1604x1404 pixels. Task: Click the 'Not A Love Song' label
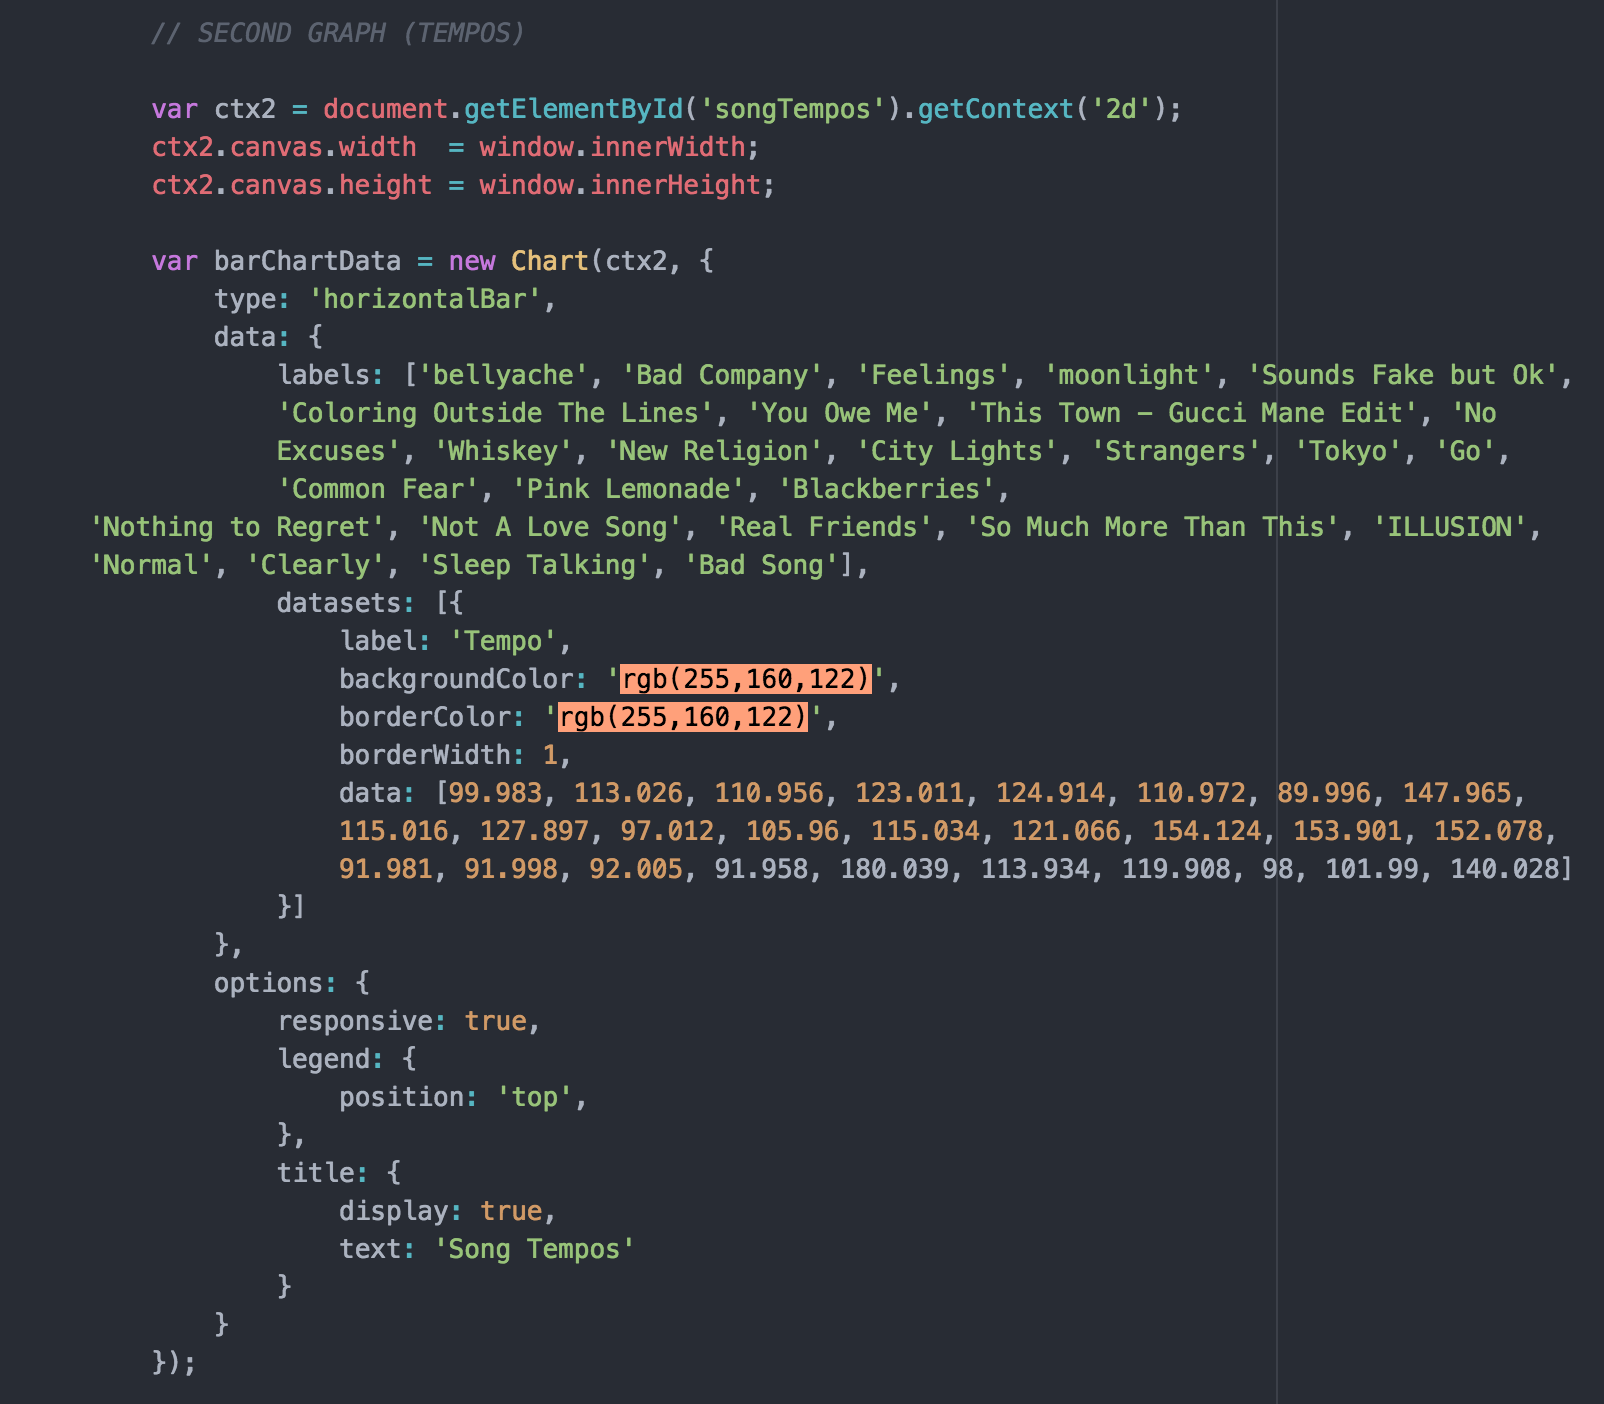point(550,527)
